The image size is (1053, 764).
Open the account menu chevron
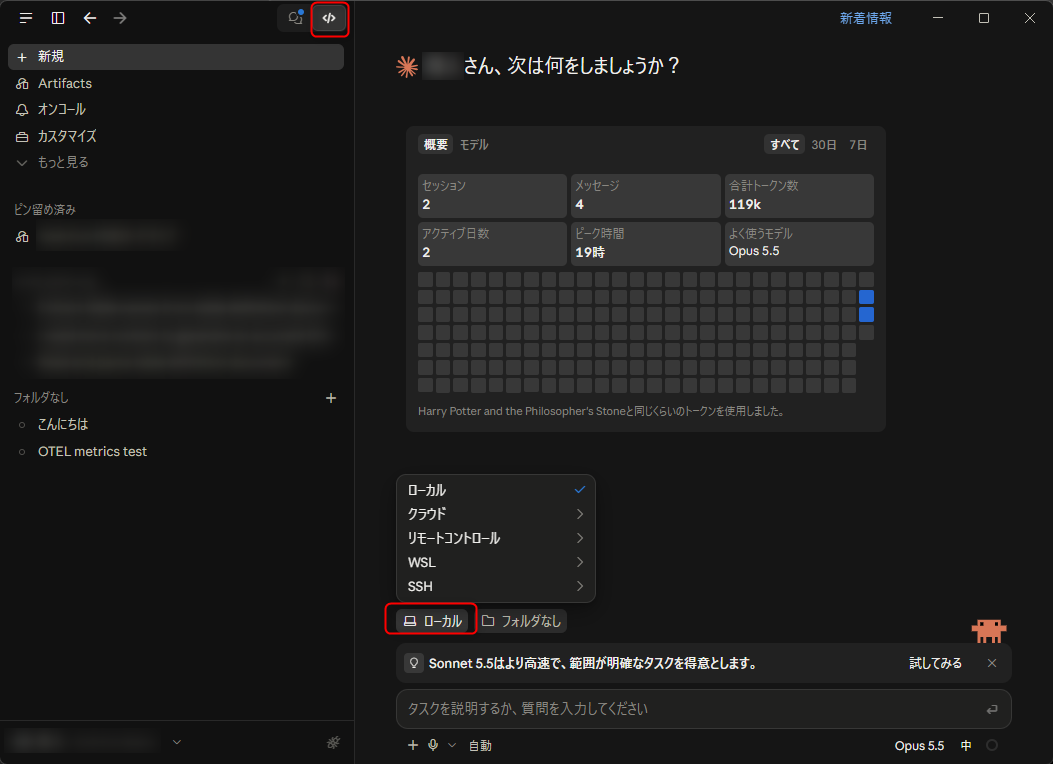click(177, 742)
